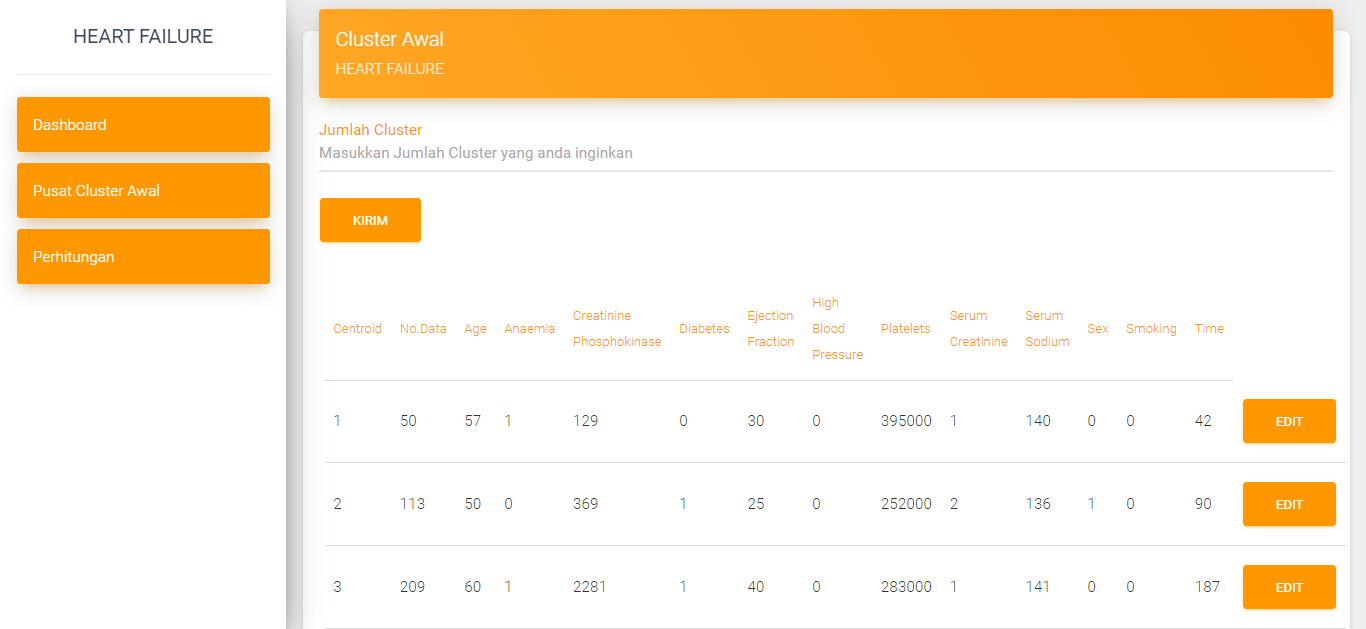The height and width of the screenshot is (629, 1366).
Task: Click the Serum Sodium column header
Action: pyautogui.click(x=1047, y=329)
